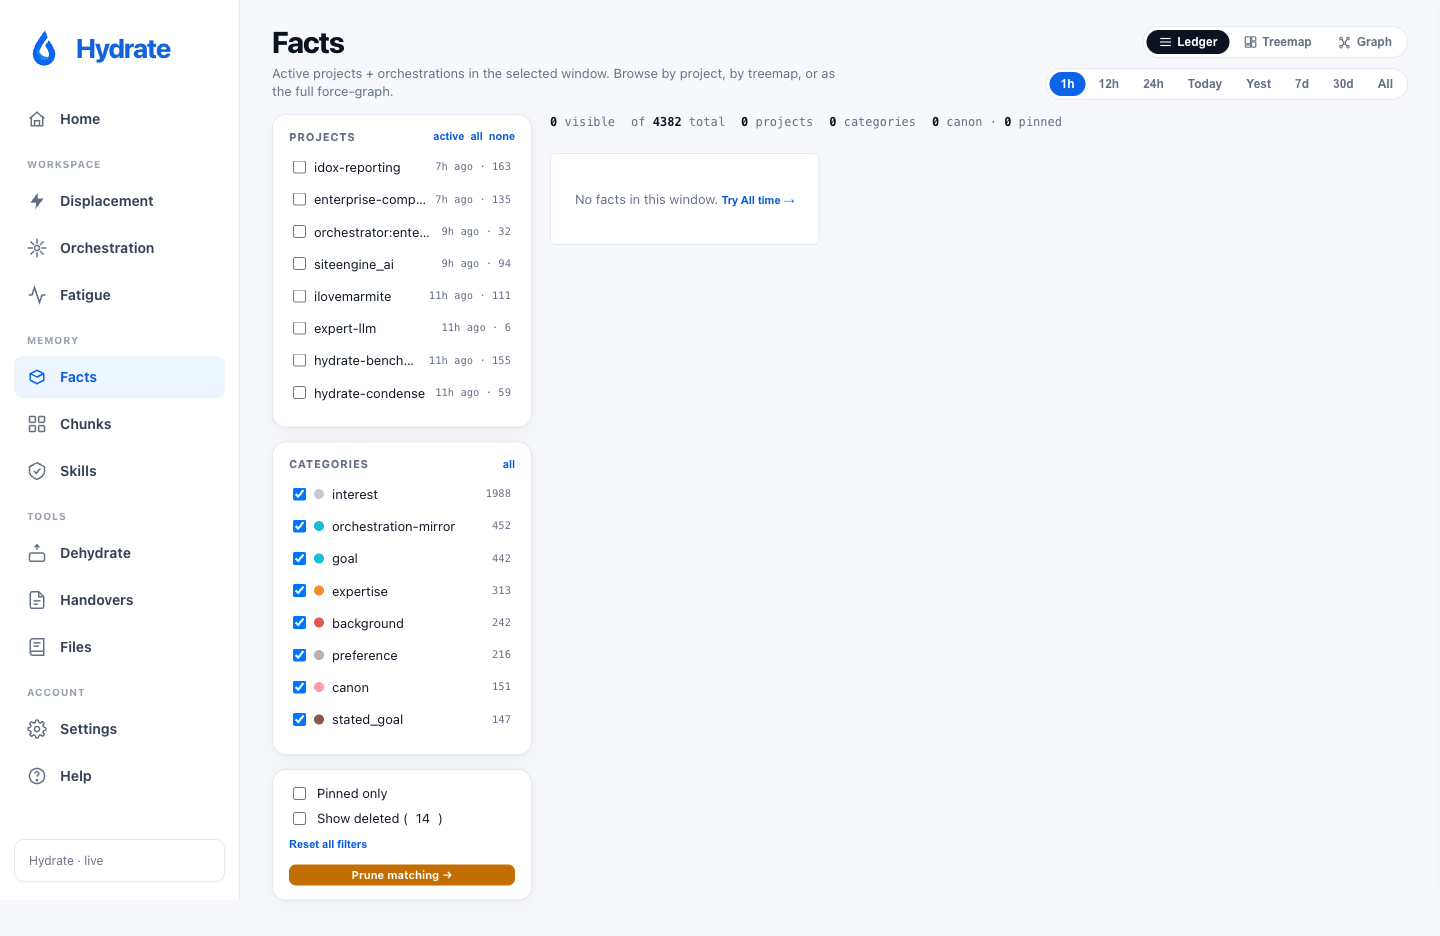The image size is (1440, 936).
Task: Uncheck the background category checkbox
Action: point(299,623)
